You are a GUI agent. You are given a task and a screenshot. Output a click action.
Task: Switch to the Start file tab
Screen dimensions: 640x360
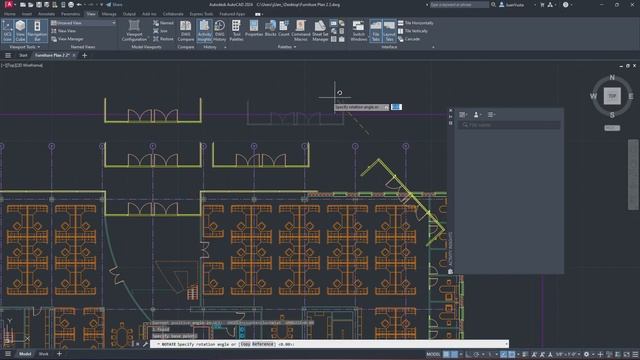point(23,55)
